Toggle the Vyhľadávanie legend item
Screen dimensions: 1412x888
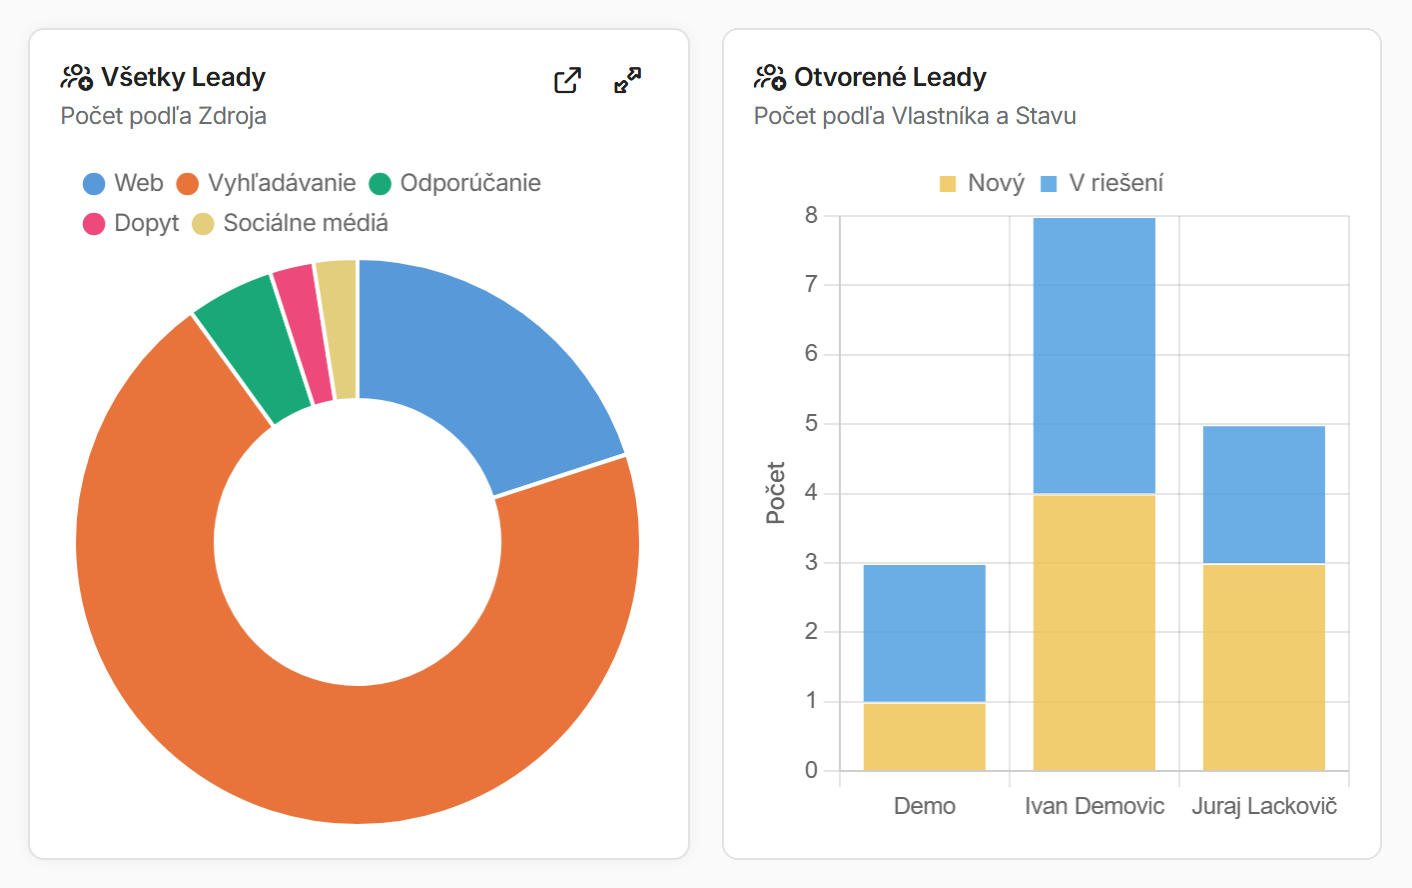(266, 183)
